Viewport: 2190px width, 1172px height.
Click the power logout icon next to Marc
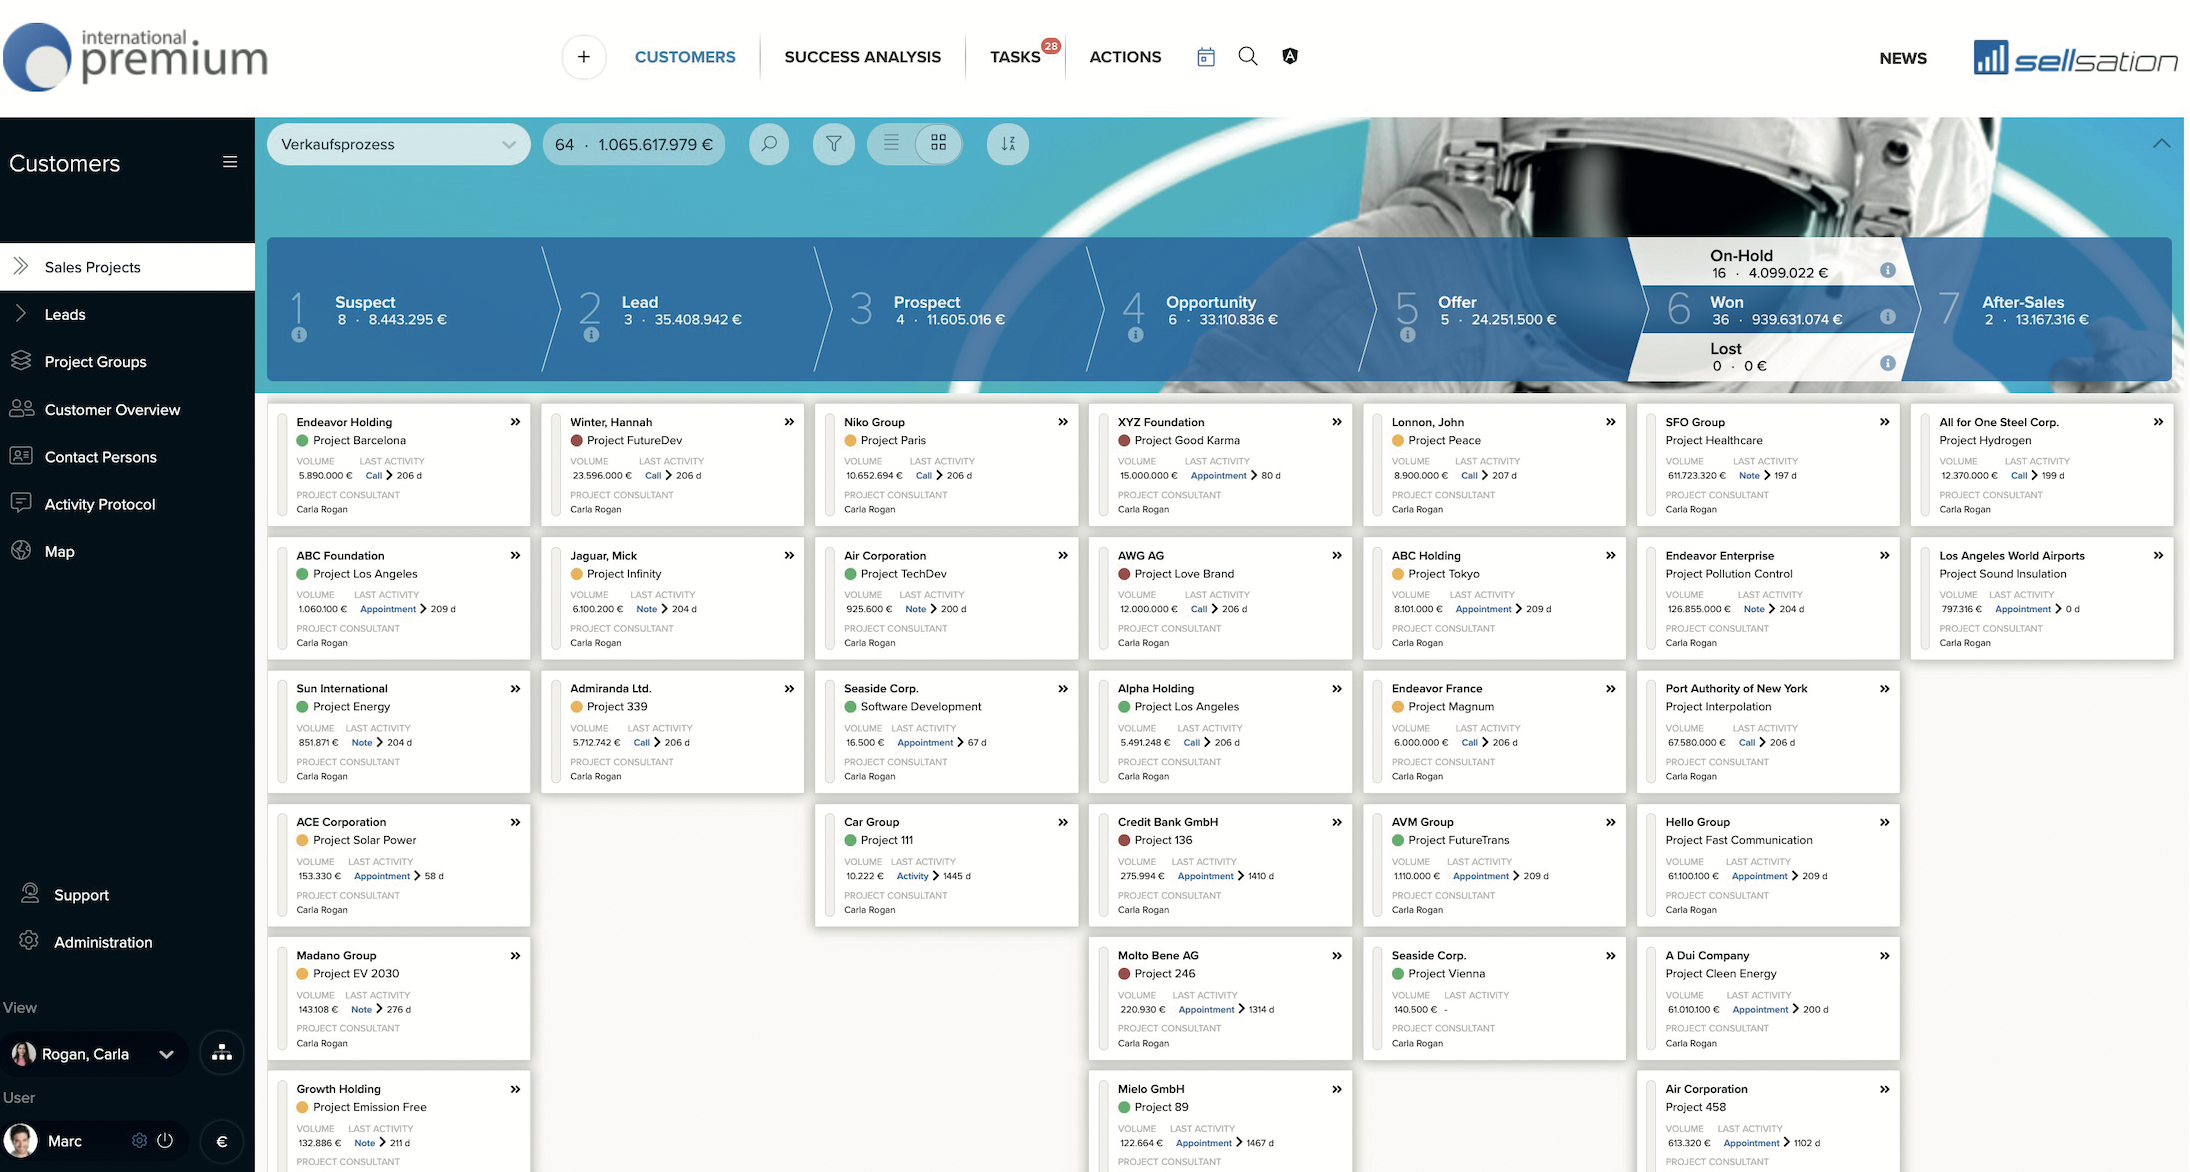[166, 1140]
